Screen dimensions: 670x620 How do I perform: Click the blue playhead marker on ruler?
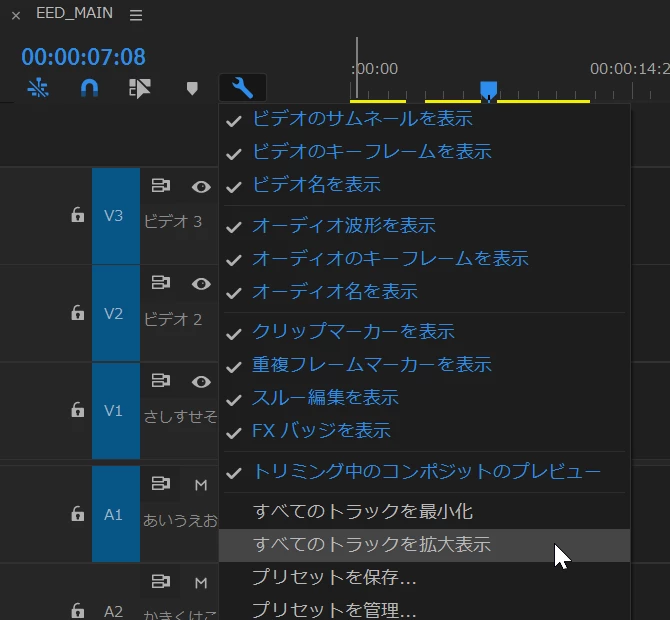[488, 90]
